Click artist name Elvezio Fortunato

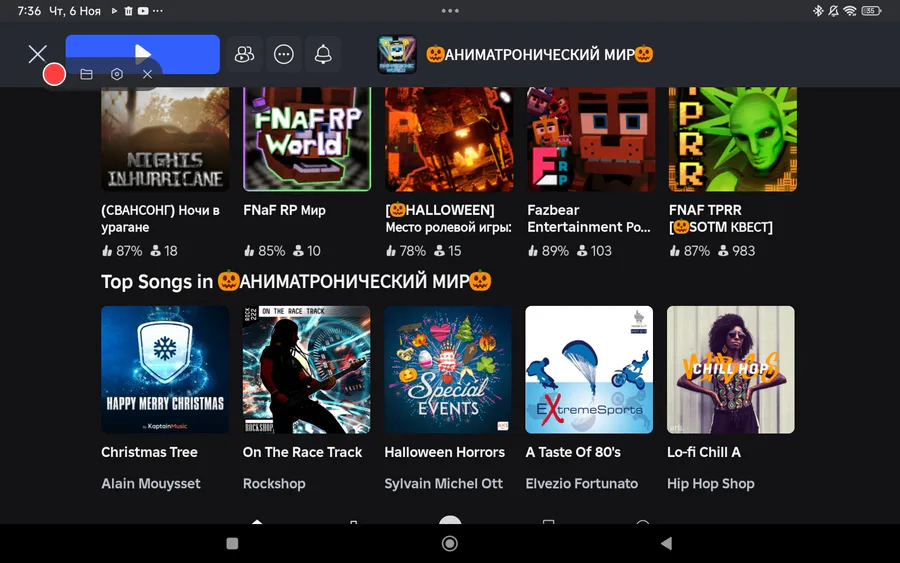pos(582,484)
